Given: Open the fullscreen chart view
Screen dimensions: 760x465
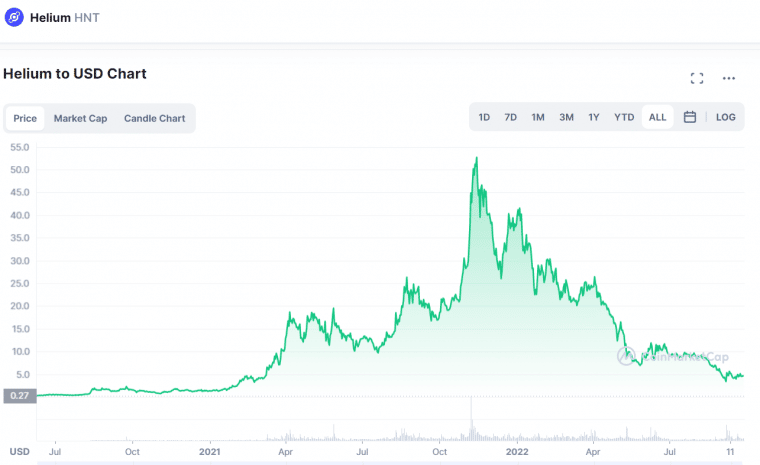Looking at the screenshot, I should 697,78.
